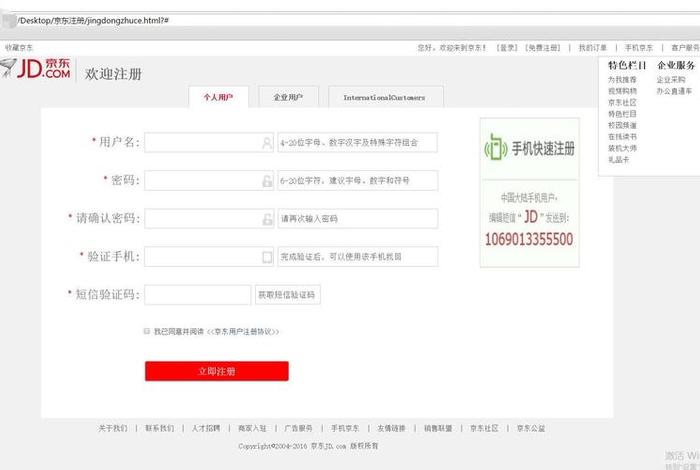Tick the 我已同意并阅读 agreement checkbox
Viewport: 700px width, 470px height.
146,330
